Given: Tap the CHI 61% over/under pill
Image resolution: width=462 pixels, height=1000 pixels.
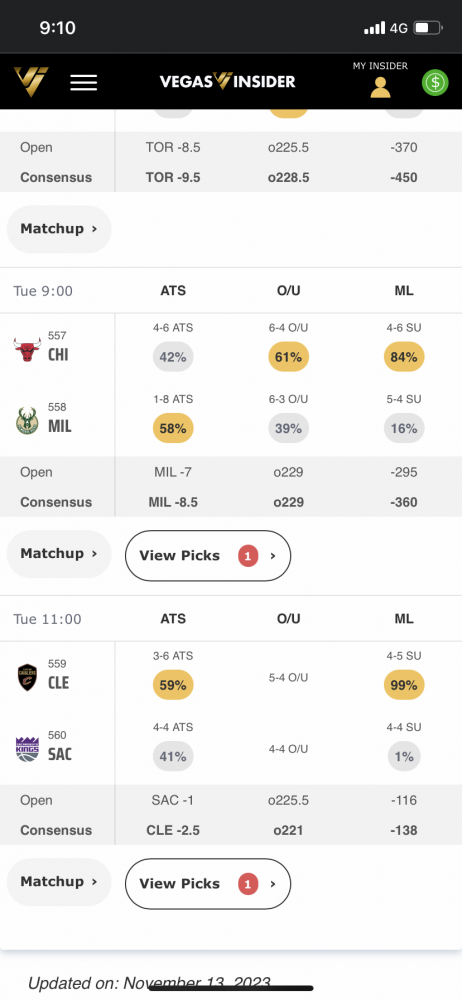Looking at the screenshot, I should pos(288,357).
